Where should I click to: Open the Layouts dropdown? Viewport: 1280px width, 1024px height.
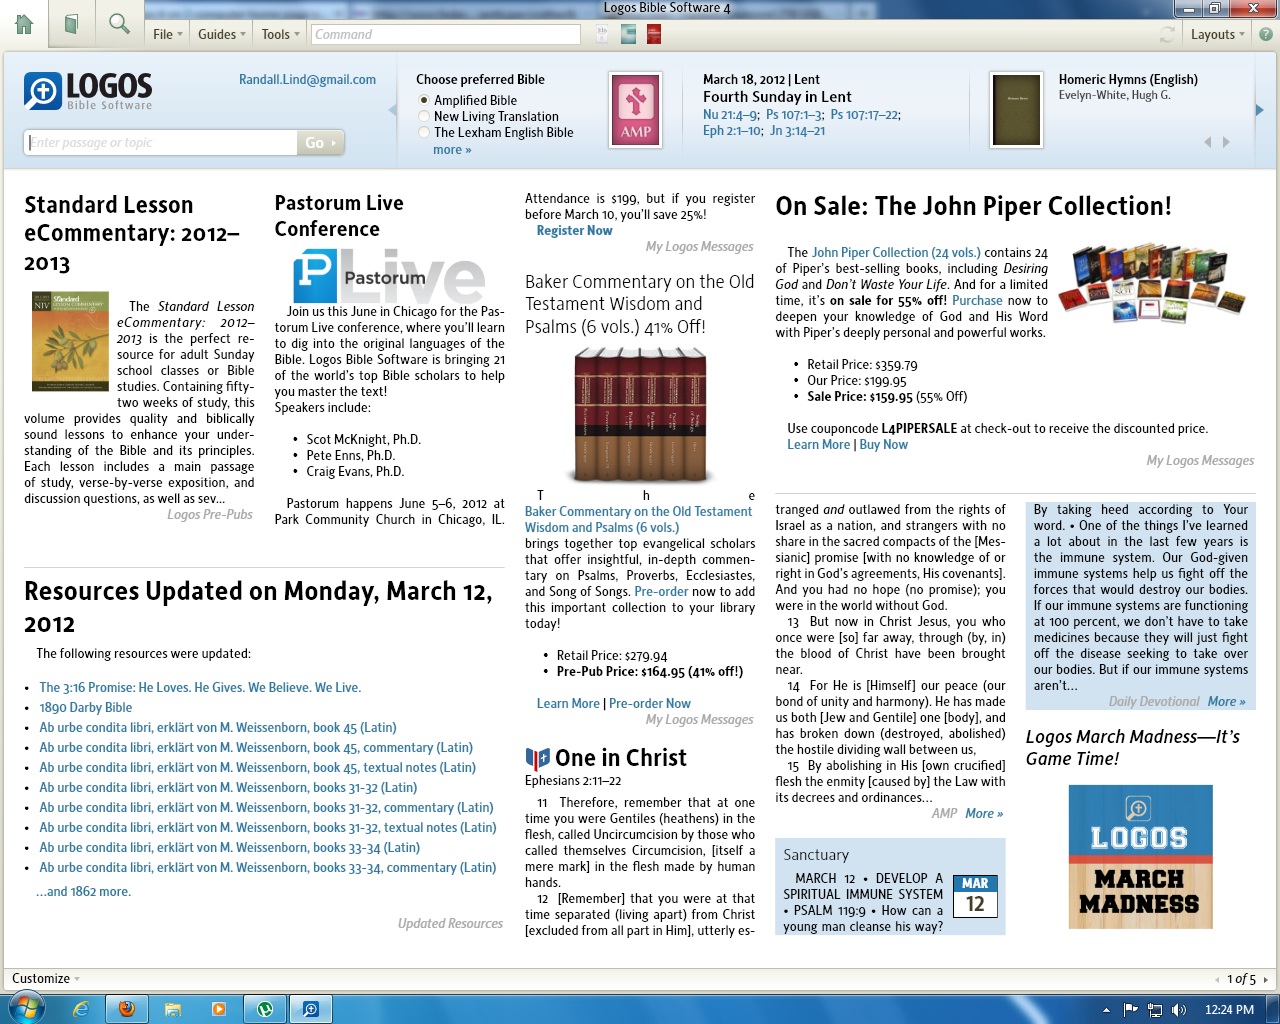[x=1217, y=34]
